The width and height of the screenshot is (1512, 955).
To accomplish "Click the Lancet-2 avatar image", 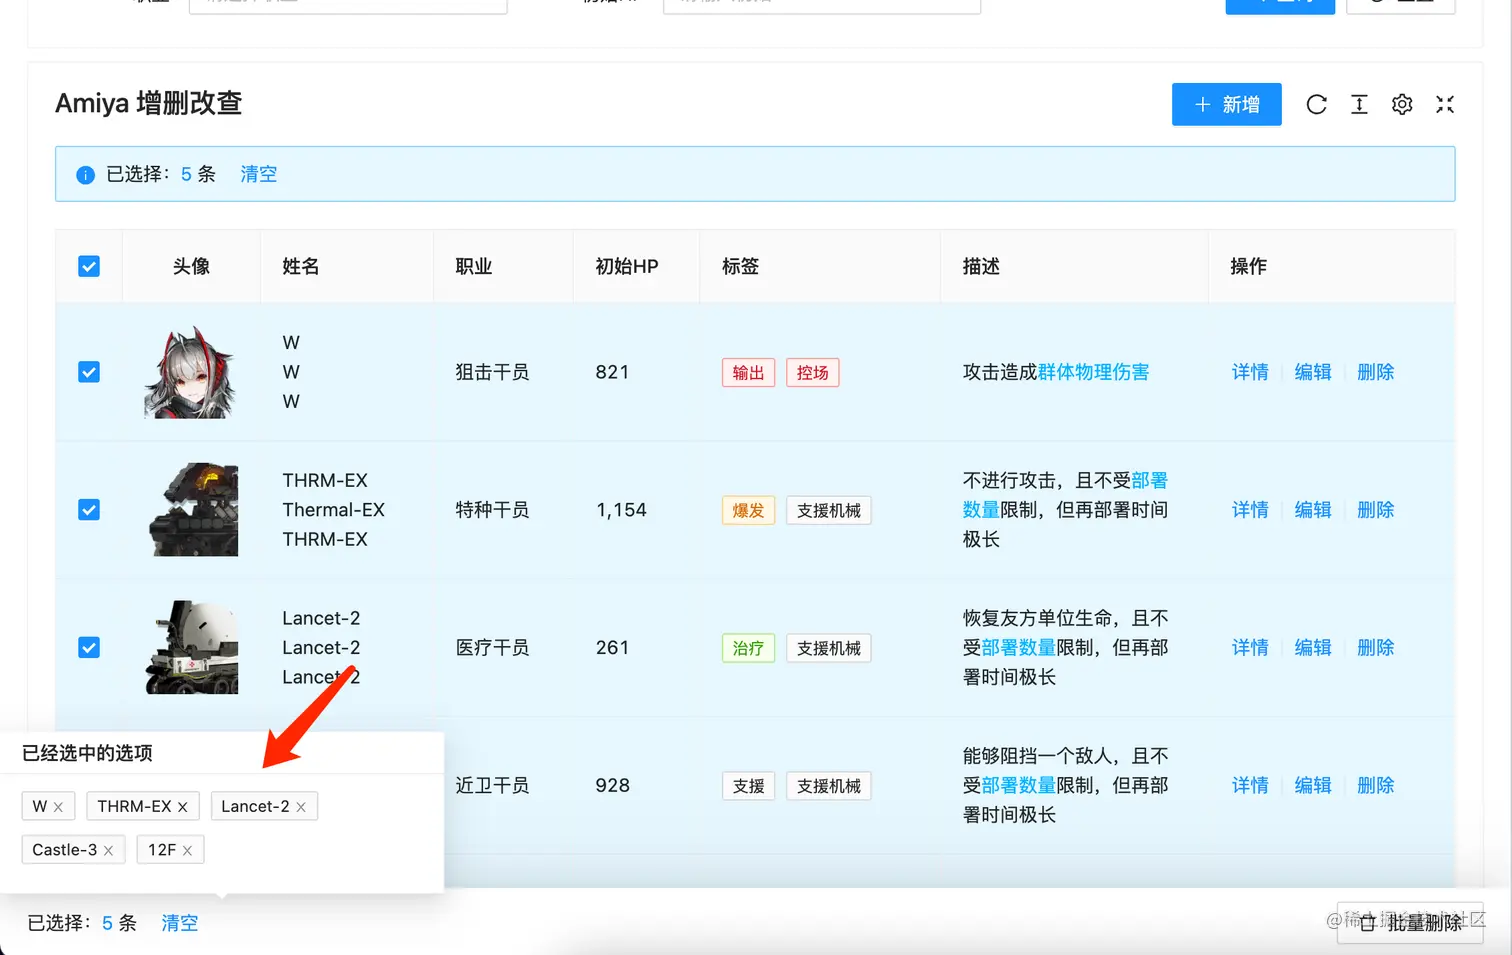I will click(192, 647).
